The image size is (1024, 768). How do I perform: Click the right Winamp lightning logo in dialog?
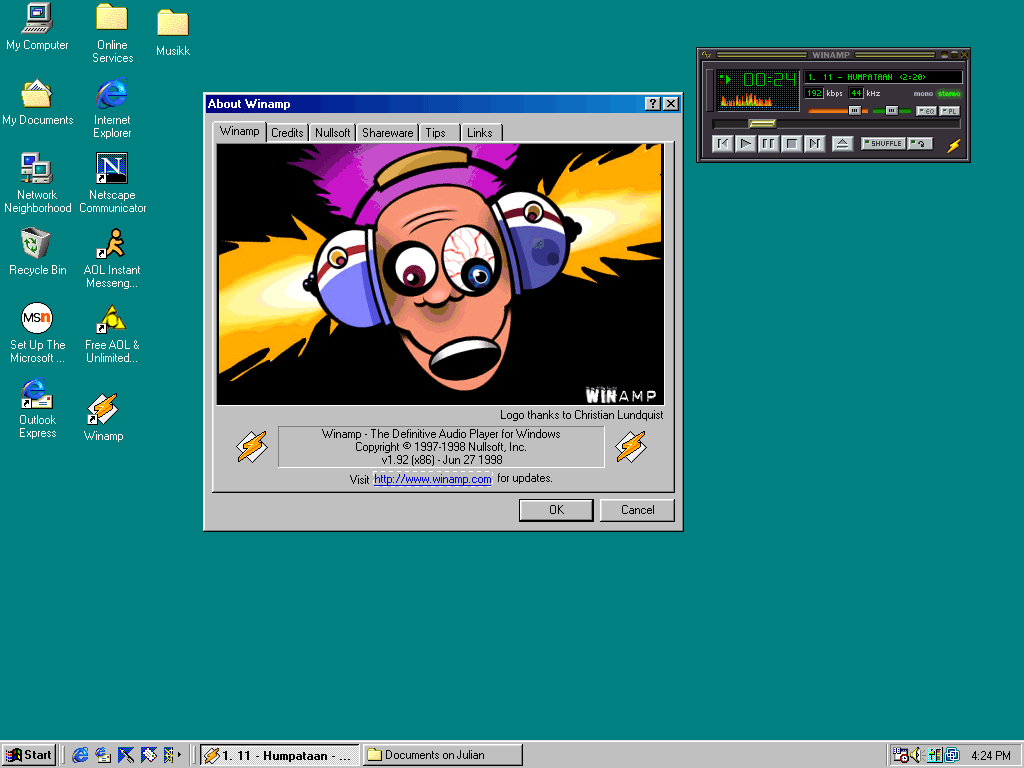coord(631,447)
